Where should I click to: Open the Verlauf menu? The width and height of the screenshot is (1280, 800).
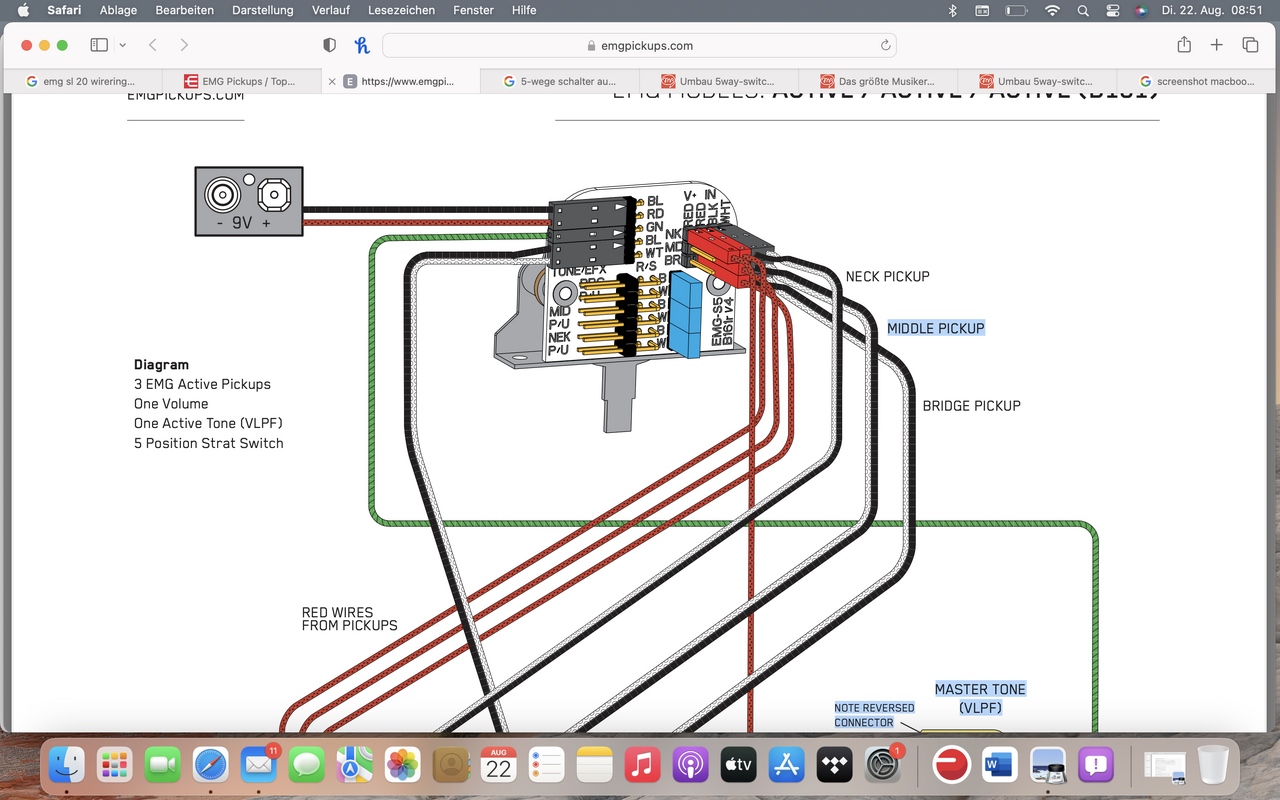331,10
